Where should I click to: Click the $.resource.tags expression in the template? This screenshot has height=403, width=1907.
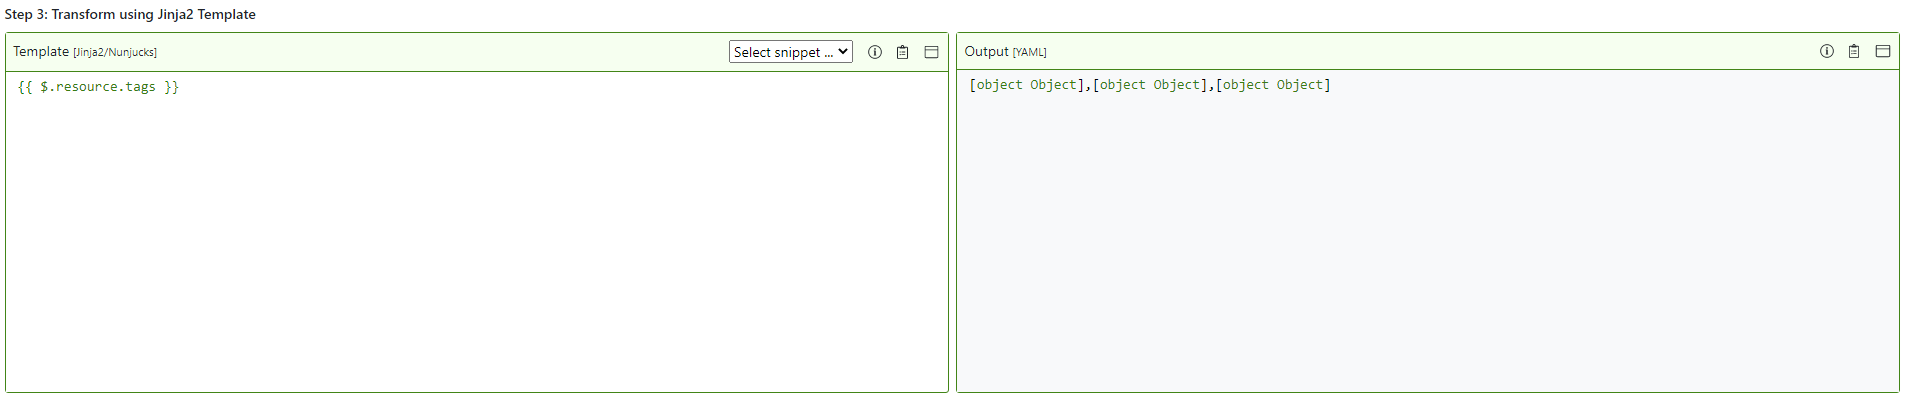pos(98,87)
